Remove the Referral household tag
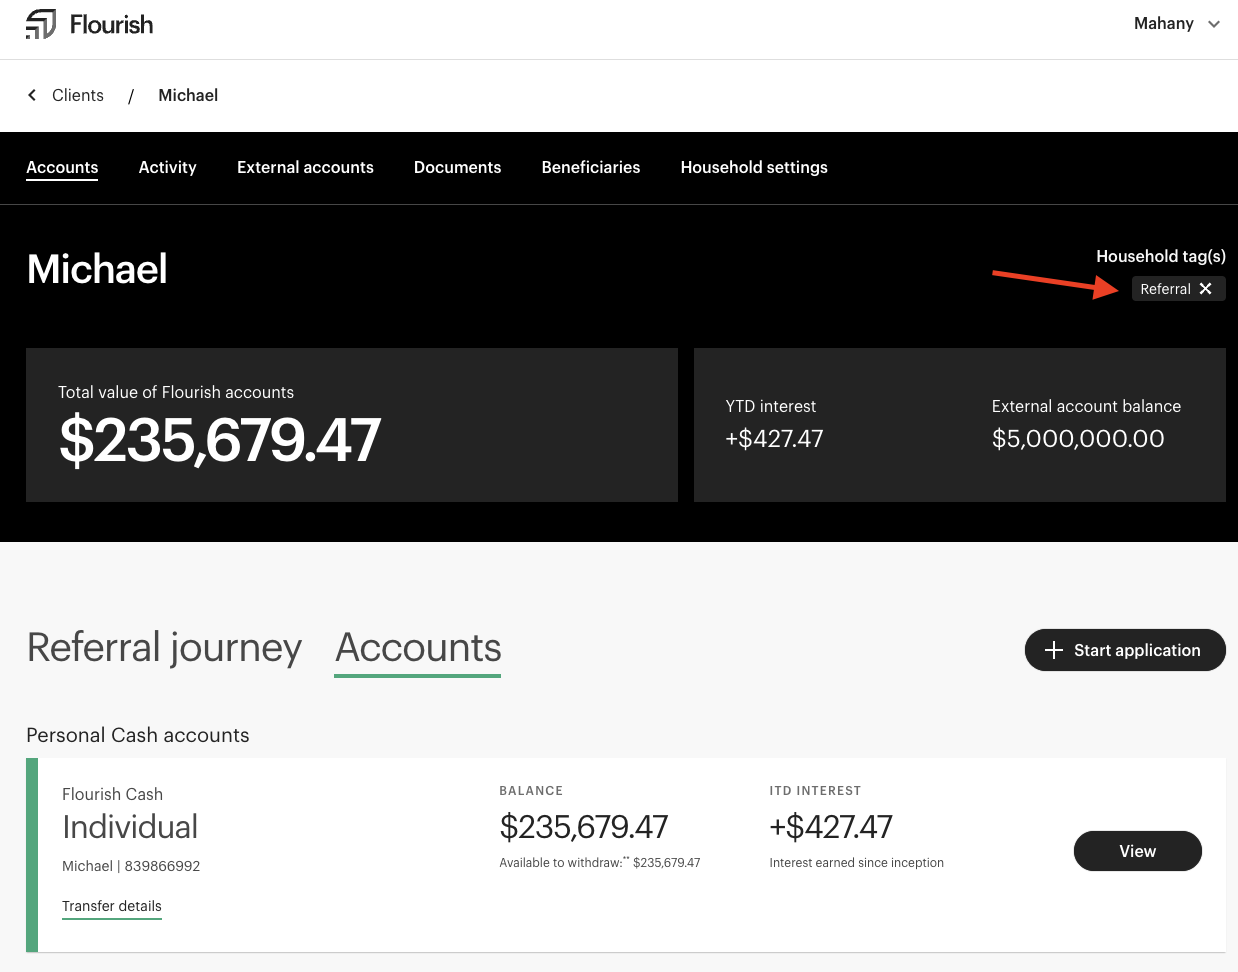The width and height of the screenshot is (1238, 972). tap(1205, 289)
